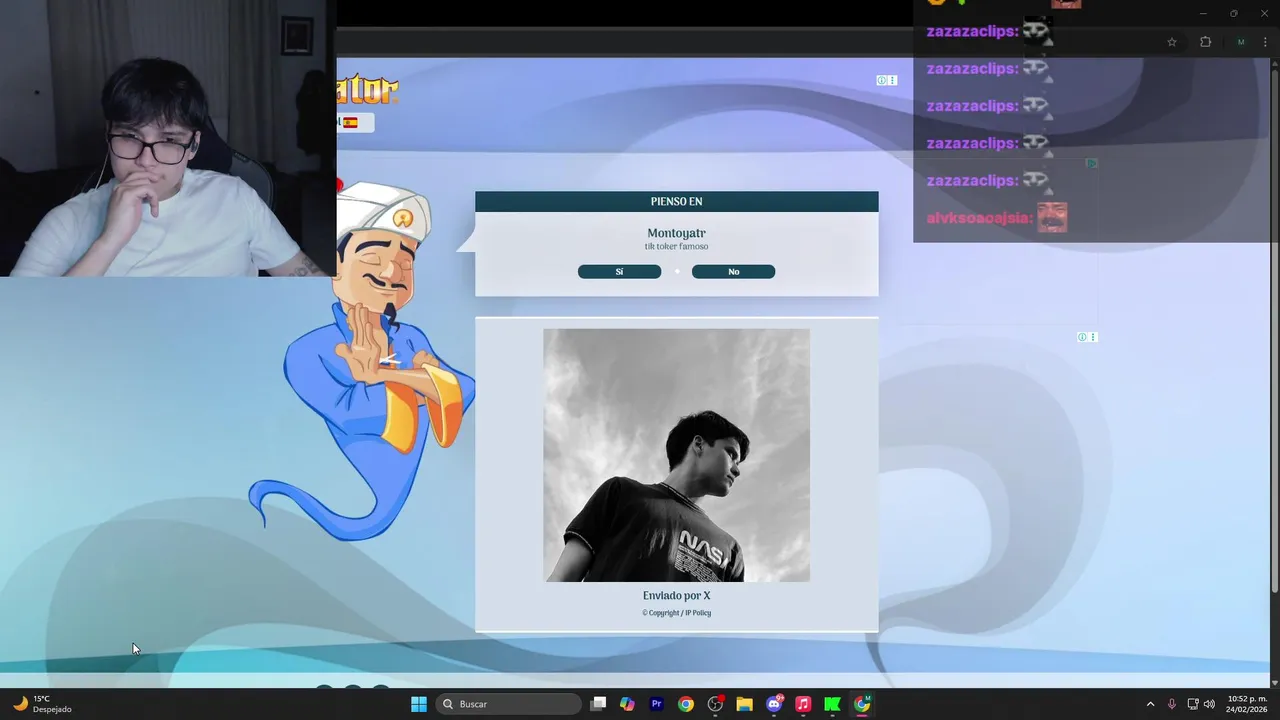The width and height of the screenshot is (1280, 720).
Task: Click the 'tik toker famoso' description
Action: pos(677,247)
